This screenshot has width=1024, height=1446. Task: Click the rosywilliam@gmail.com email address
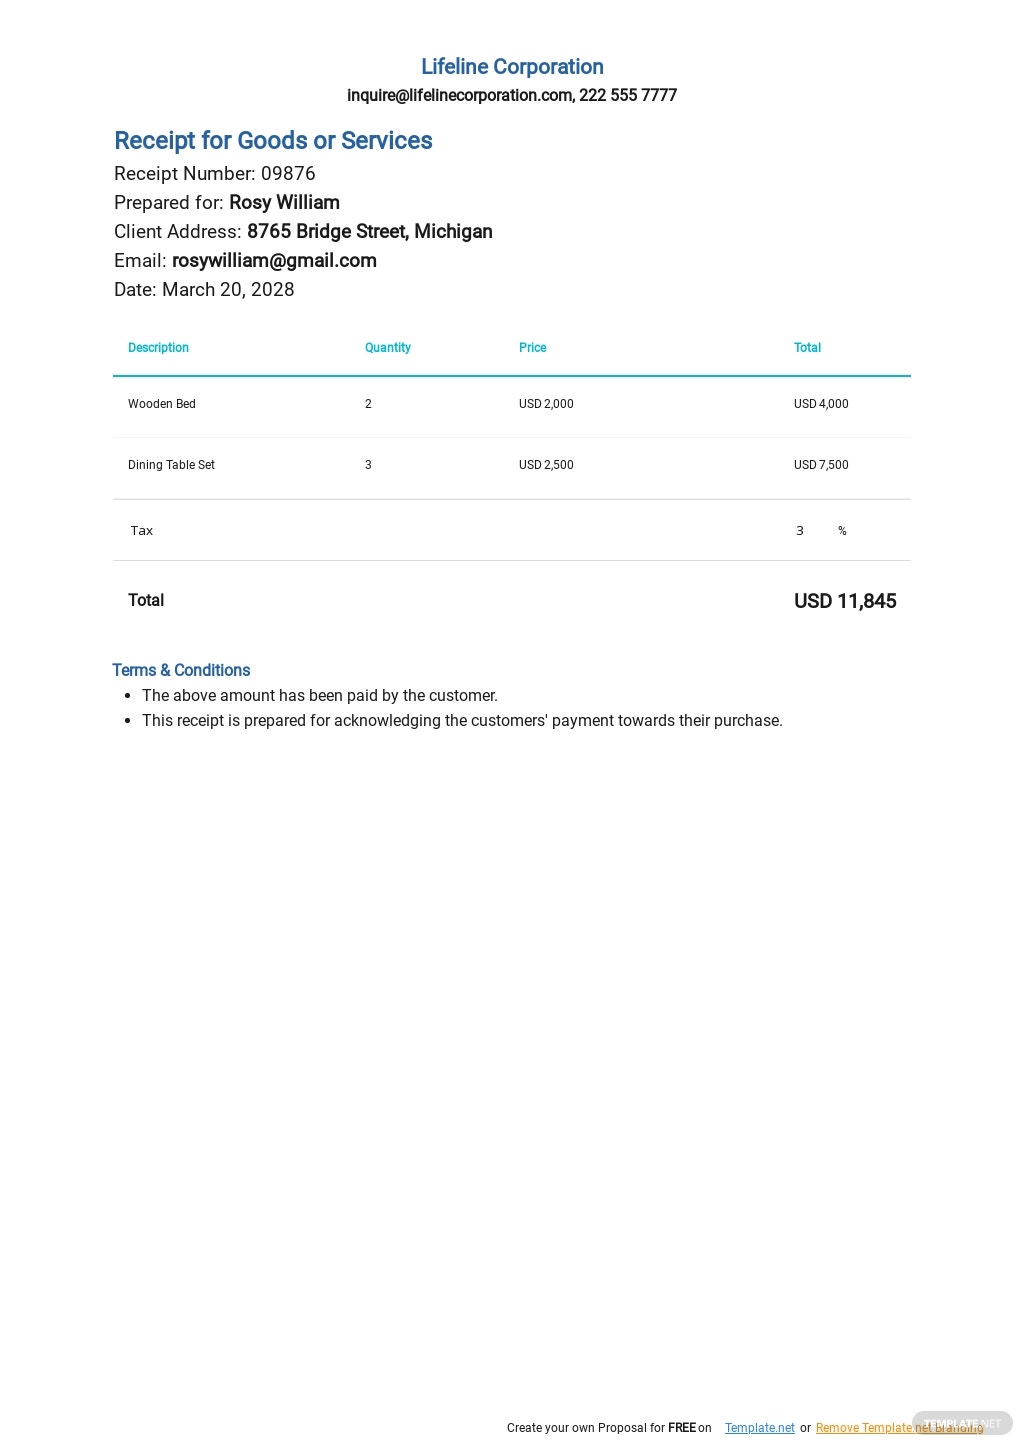(274, 261)
